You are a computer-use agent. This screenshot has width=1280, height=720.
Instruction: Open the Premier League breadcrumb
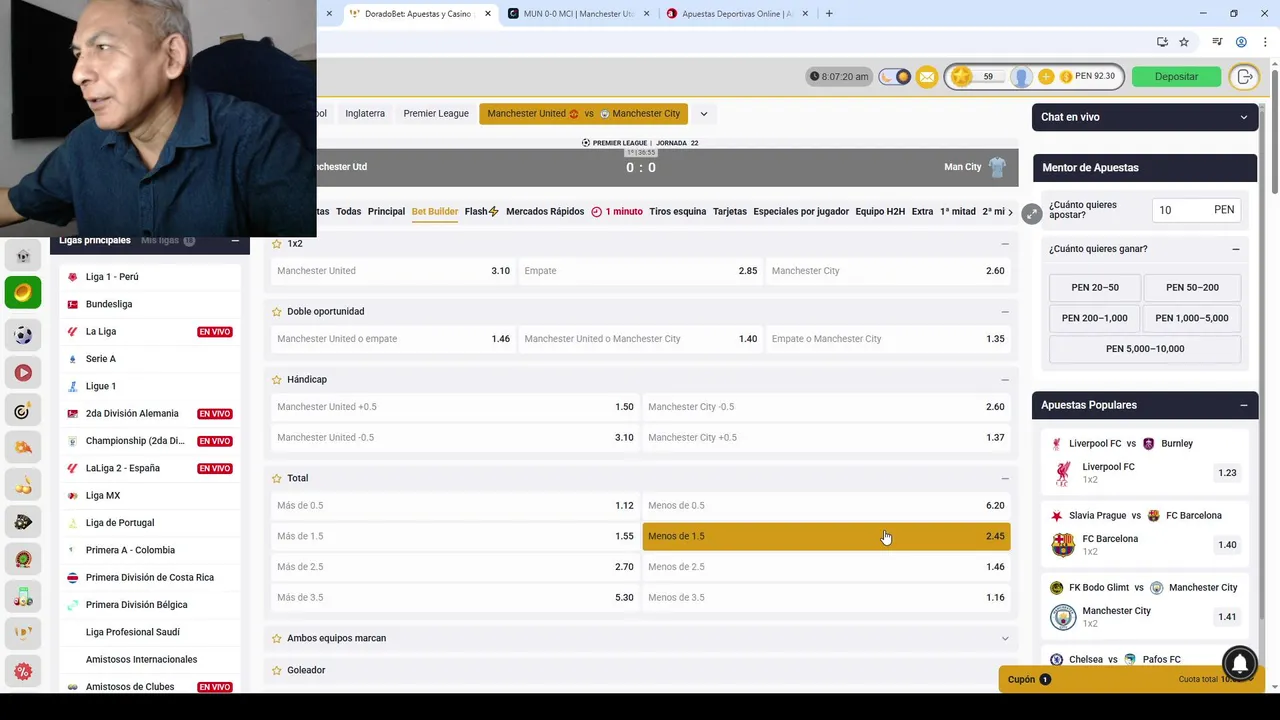436,114
